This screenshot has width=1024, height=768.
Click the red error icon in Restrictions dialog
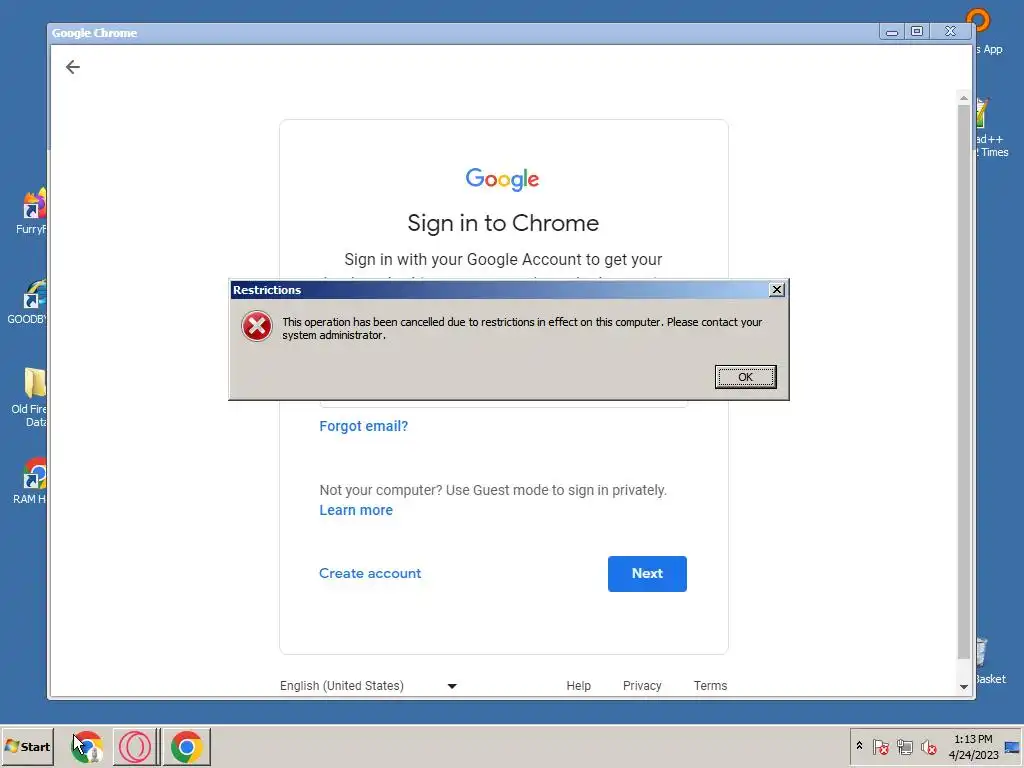pyautogui.click(x=257, y=326)
